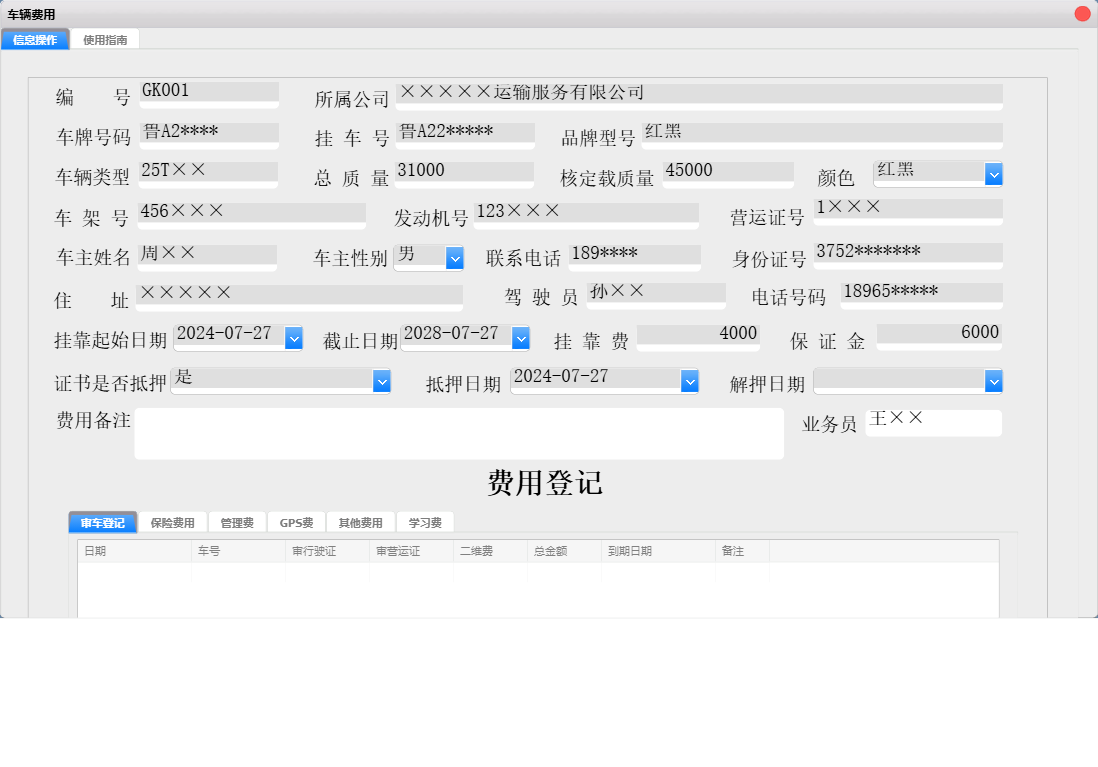Click the 日期 column header in the table

(x=134, y=550)
